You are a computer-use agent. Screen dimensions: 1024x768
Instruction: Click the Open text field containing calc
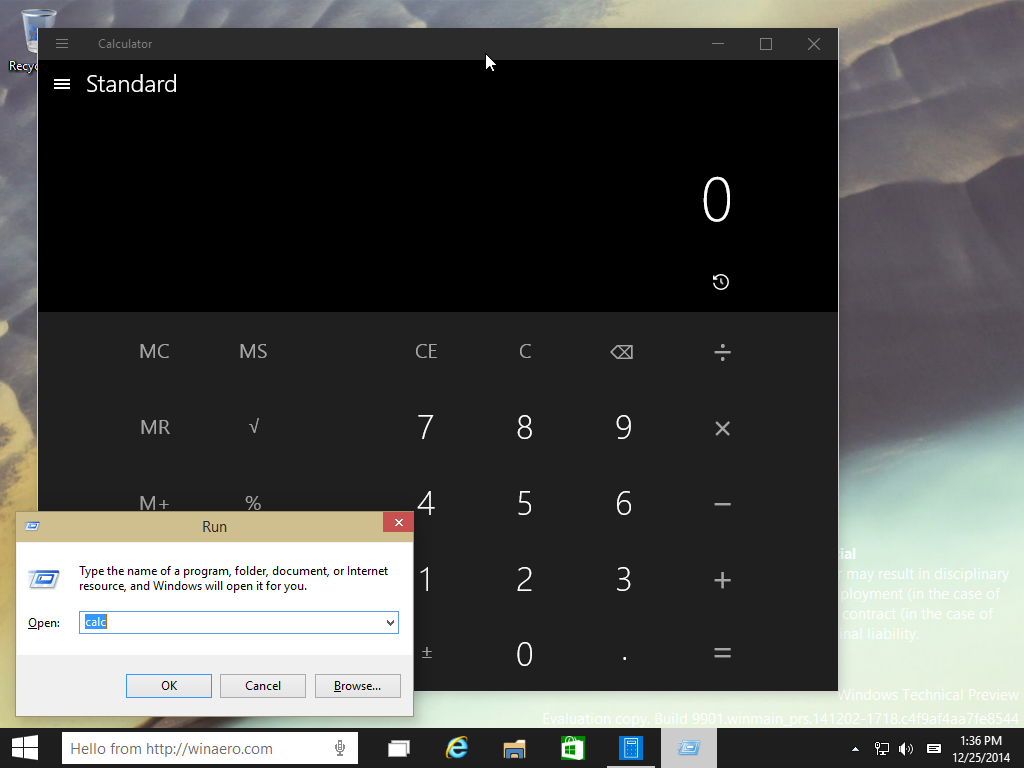[230, 623]
